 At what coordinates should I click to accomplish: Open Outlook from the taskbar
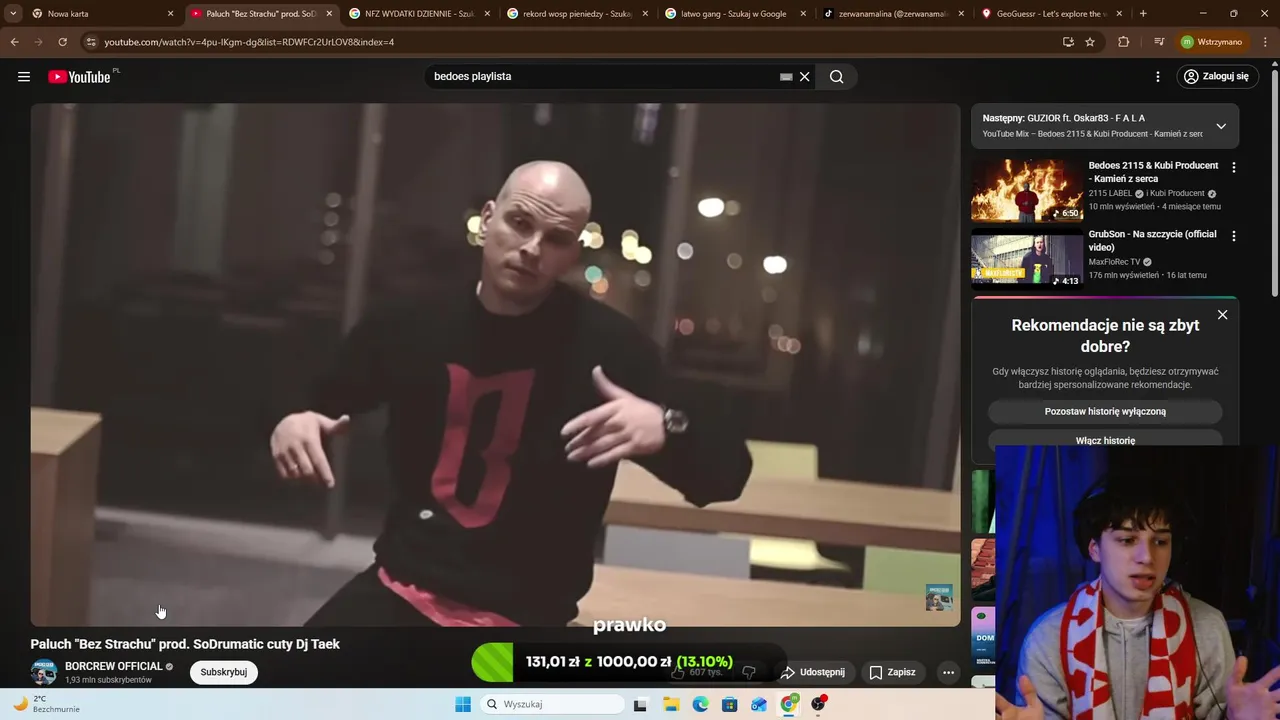coord(759,704)
